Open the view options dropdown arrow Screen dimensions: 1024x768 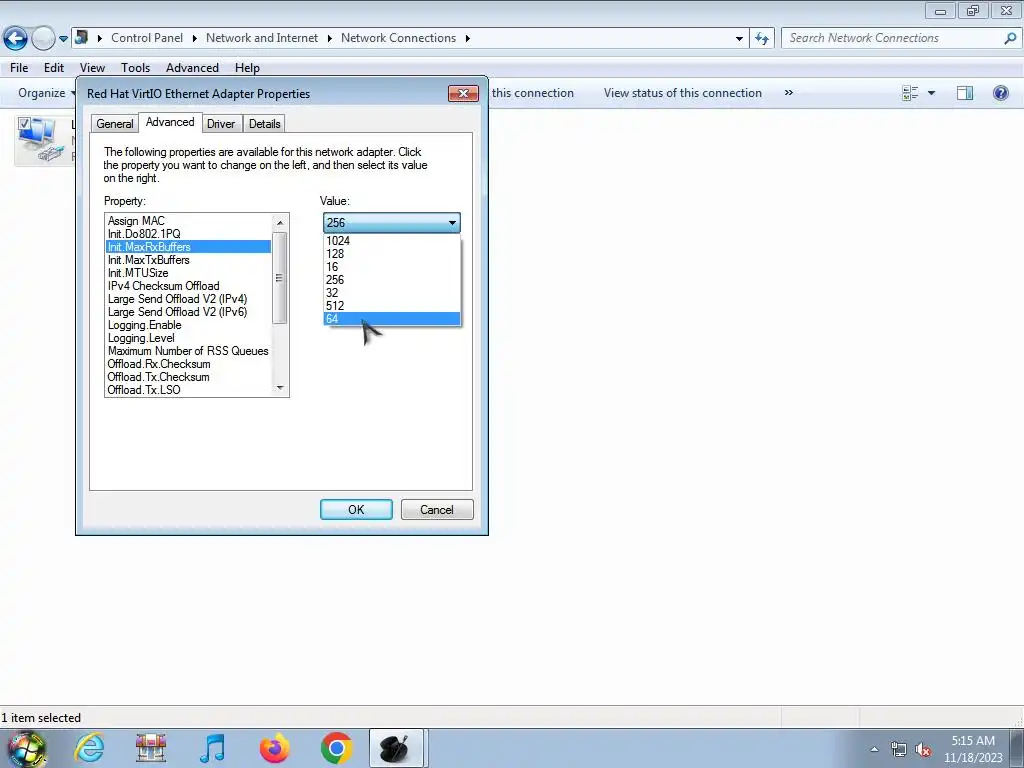(x=931, y=93)
